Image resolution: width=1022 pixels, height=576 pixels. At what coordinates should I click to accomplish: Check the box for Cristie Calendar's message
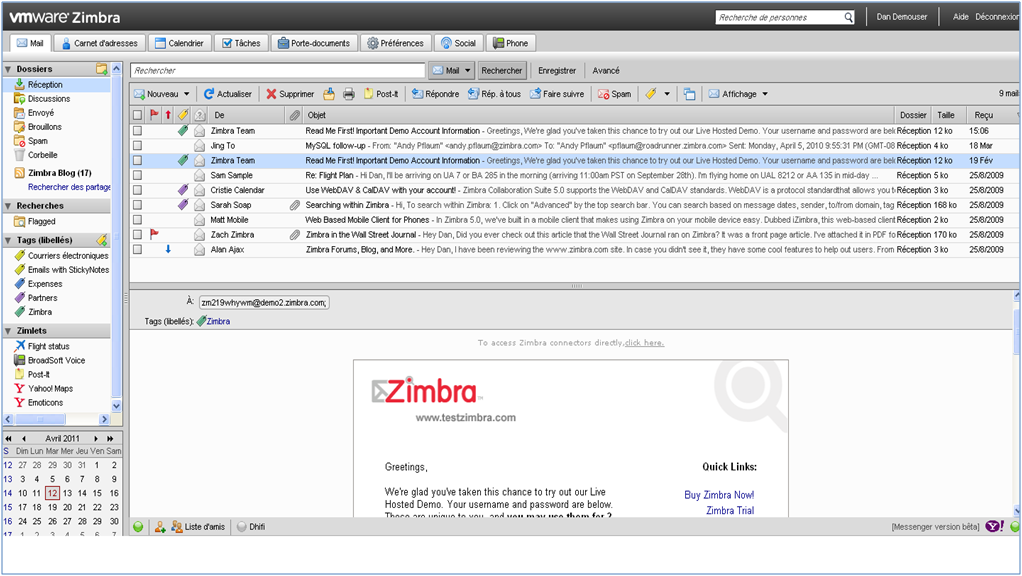click(138, 190)
